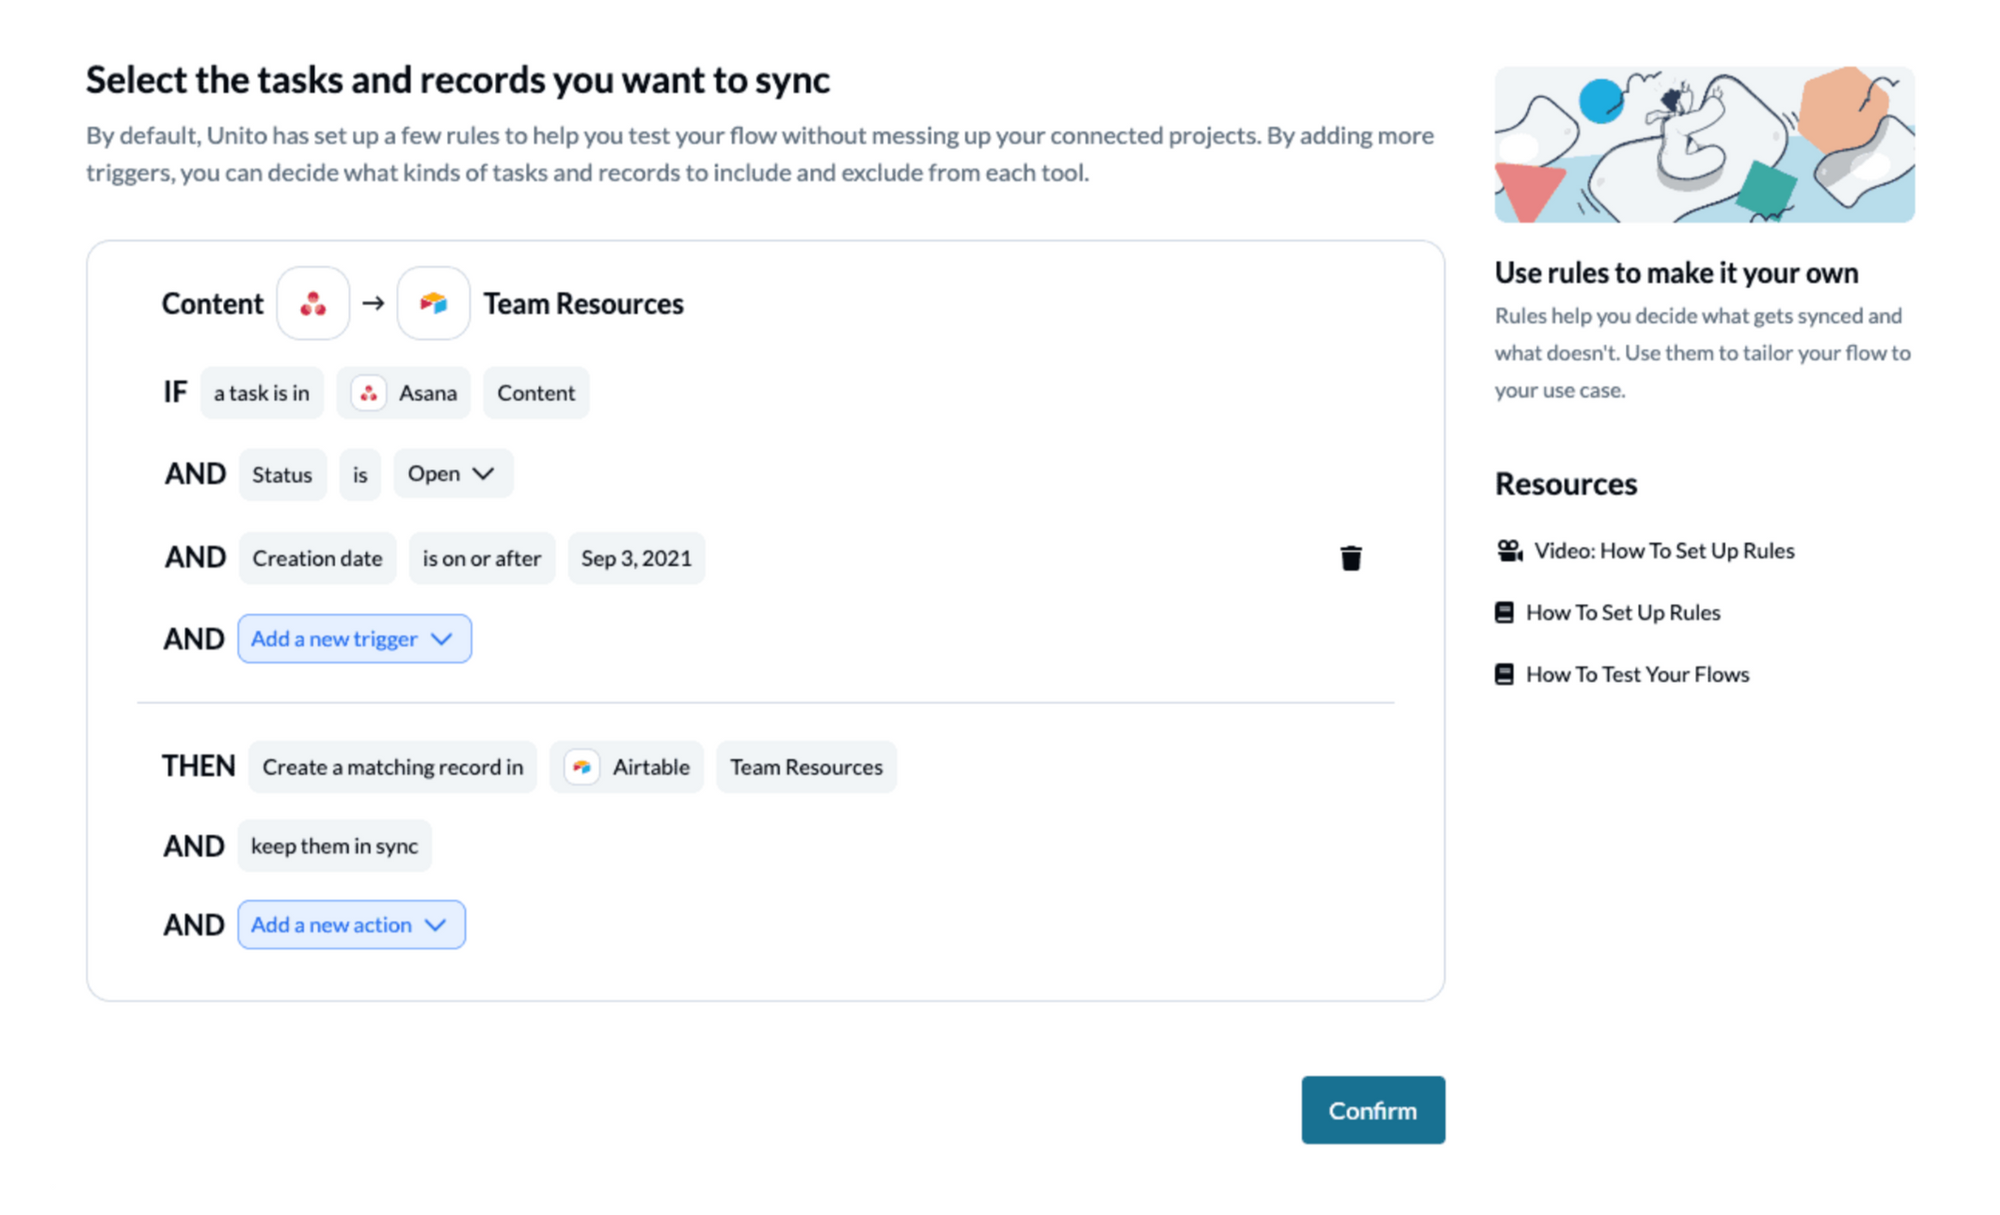Click the Creation date field chip

point(317,558)
